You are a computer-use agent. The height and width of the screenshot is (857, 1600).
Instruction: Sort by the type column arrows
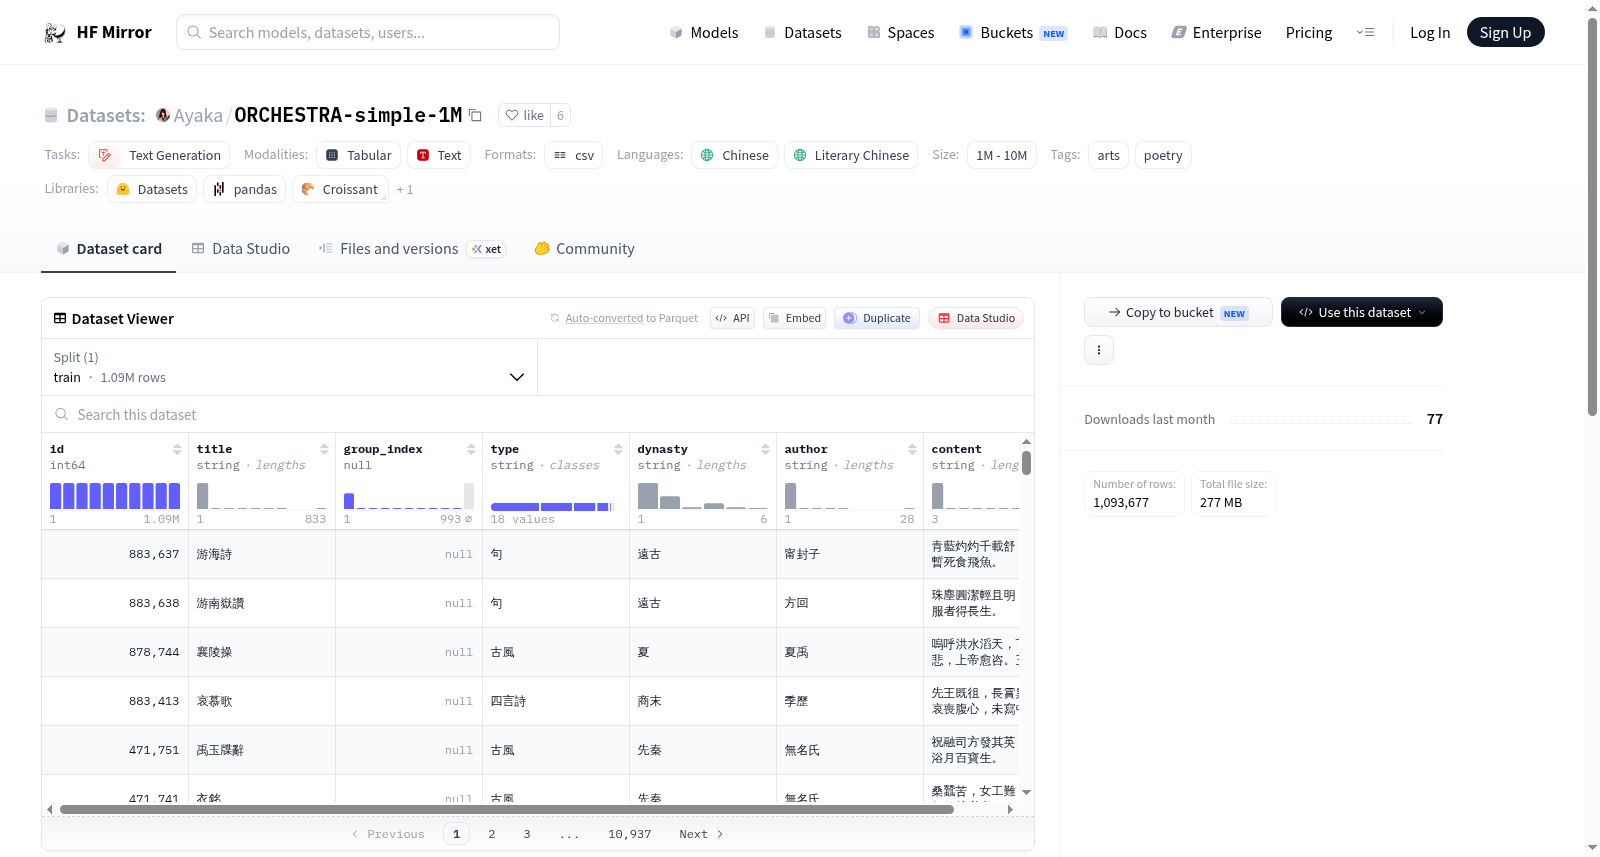click(x=618, y=450)
